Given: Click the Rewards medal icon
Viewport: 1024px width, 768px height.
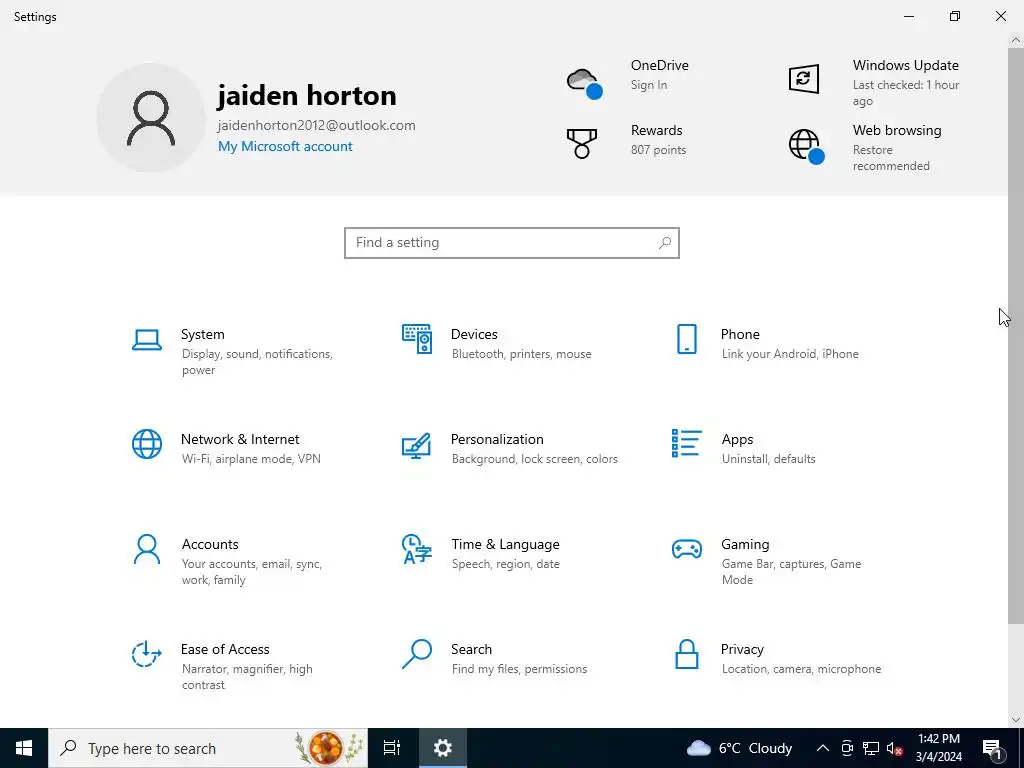Looking at the screenshot, I should point(582,144).
